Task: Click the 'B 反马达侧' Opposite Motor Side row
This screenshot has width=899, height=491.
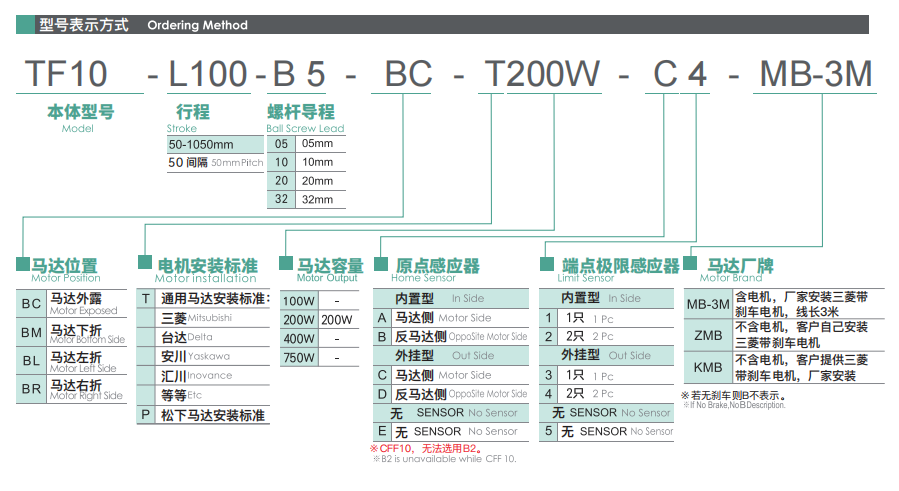Action: point(451,337)
